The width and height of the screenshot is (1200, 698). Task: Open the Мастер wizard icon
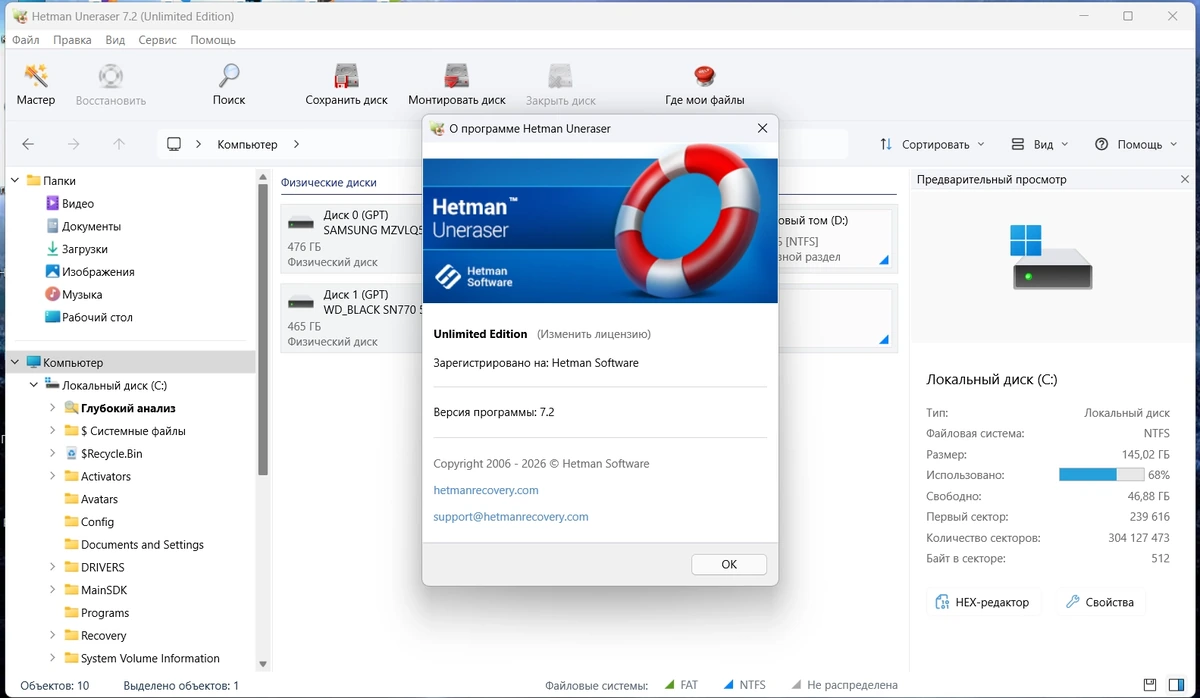(36, 76)
